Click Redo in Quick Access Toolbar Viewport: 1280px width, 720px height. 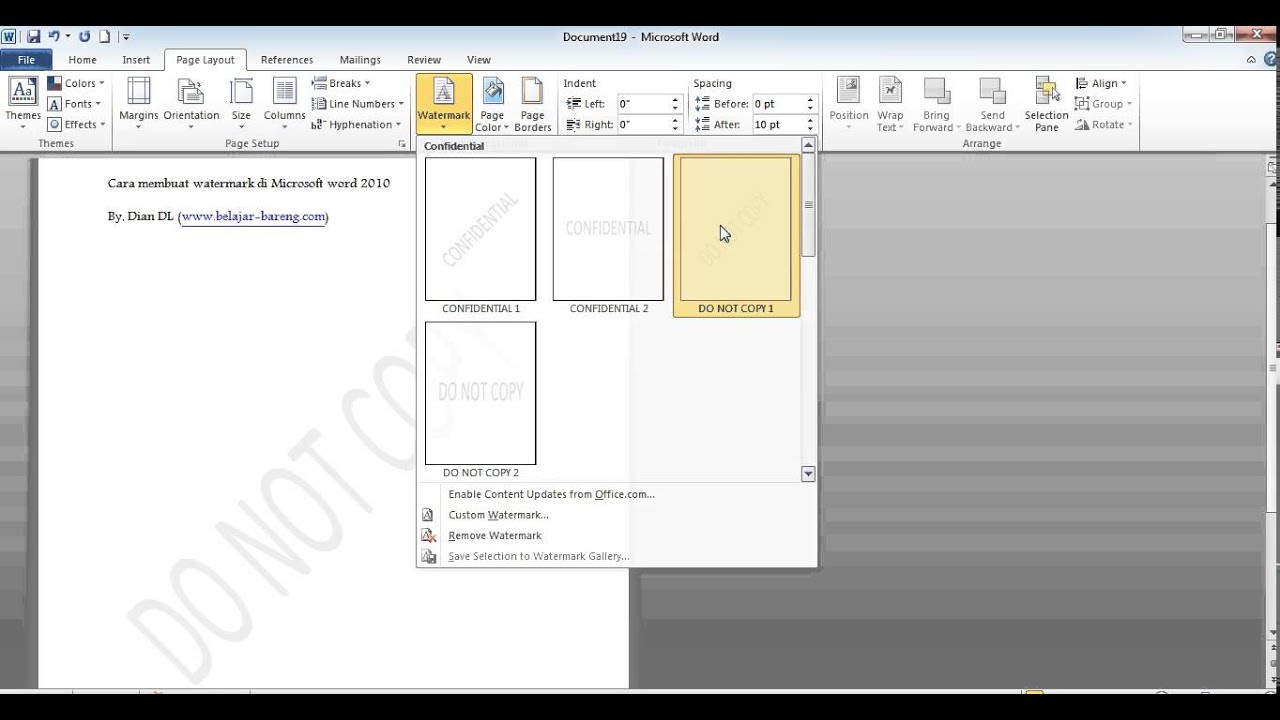[x=84, y=36]
